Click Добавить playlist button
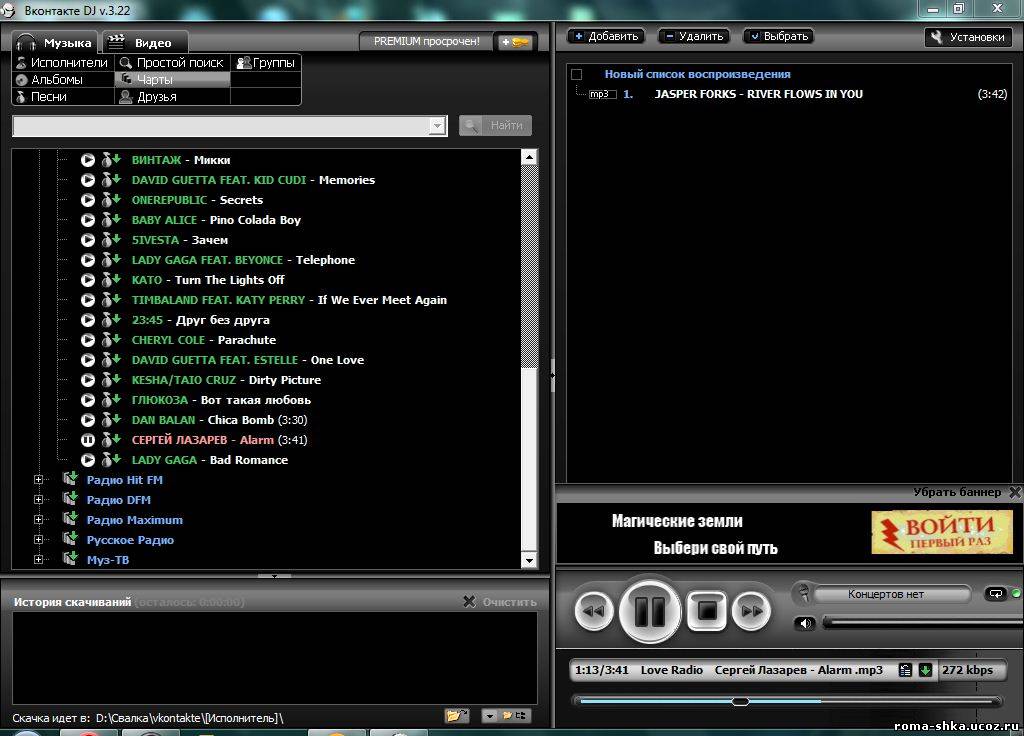1024x736 pixels. [x=606, y=37]
